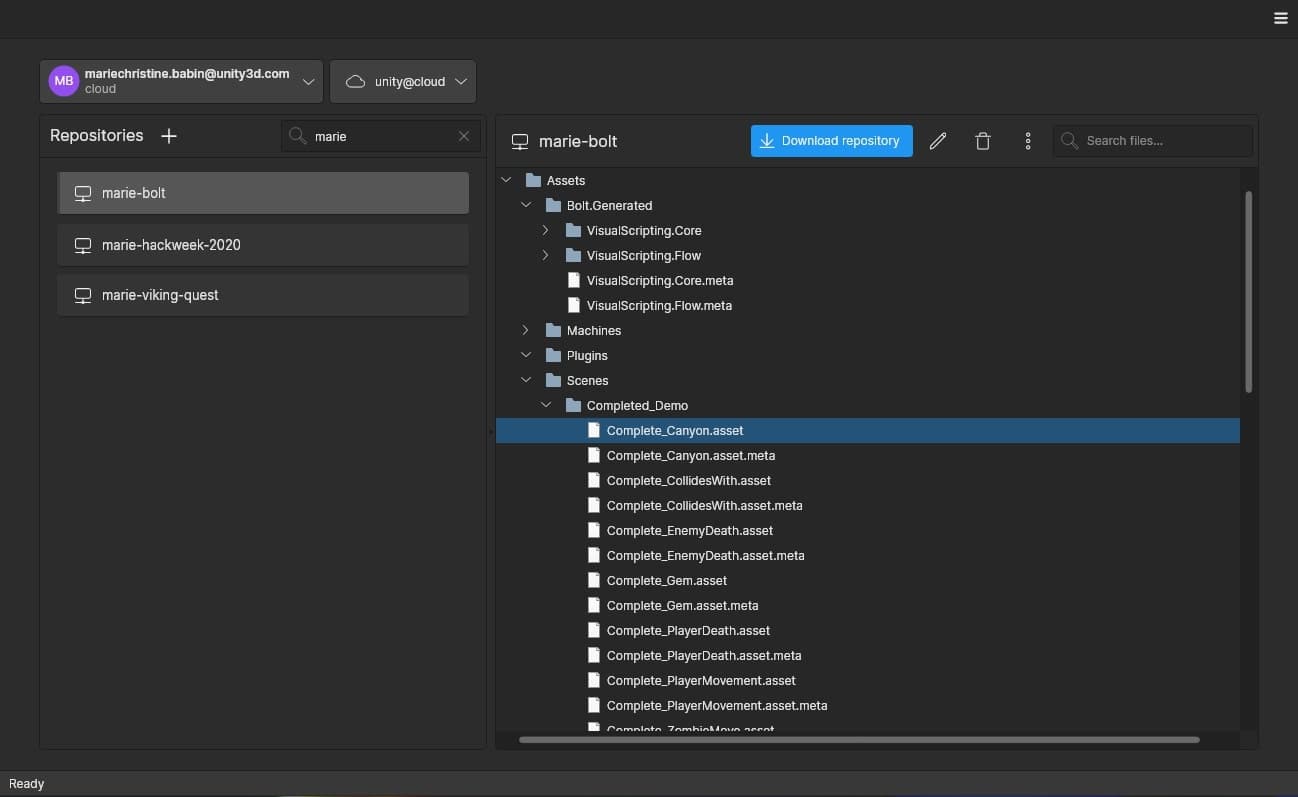Expand the Machines folder
Image resolution: width=1298 pixels, height=797 pixels.
(x=526, y=330)
